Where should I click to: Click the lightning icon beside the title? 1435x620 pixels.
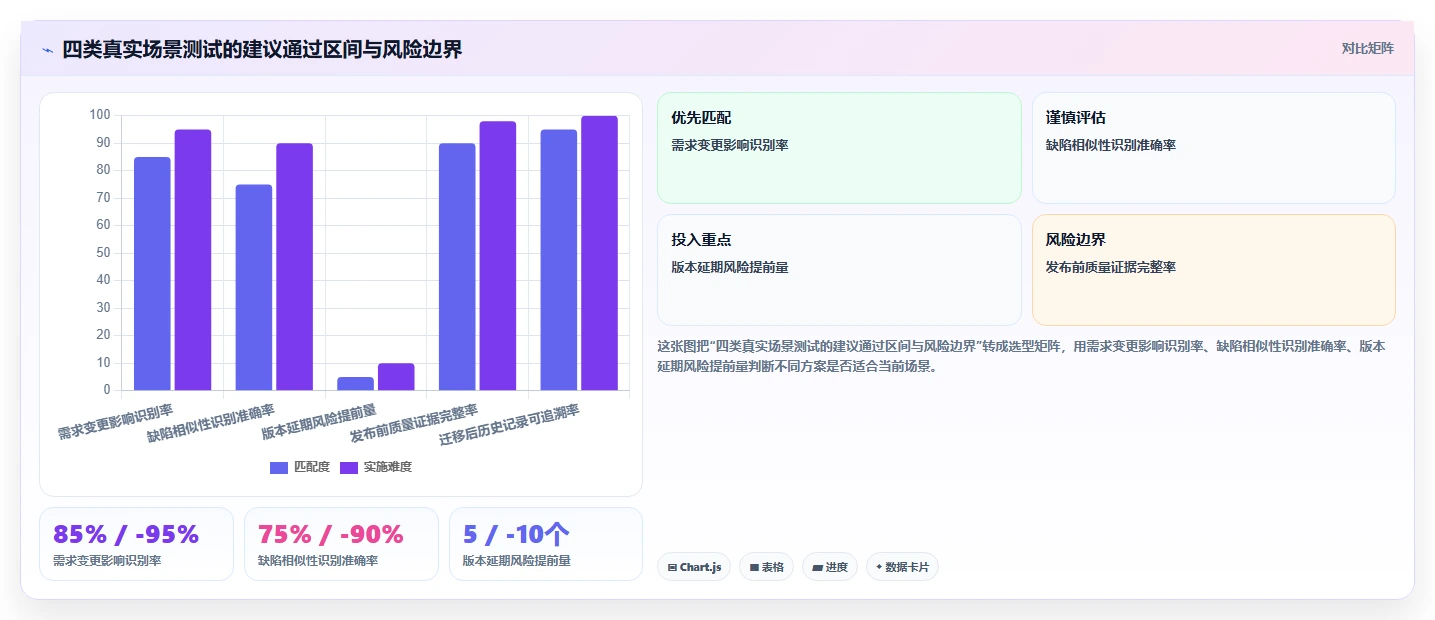pos(47,50)
